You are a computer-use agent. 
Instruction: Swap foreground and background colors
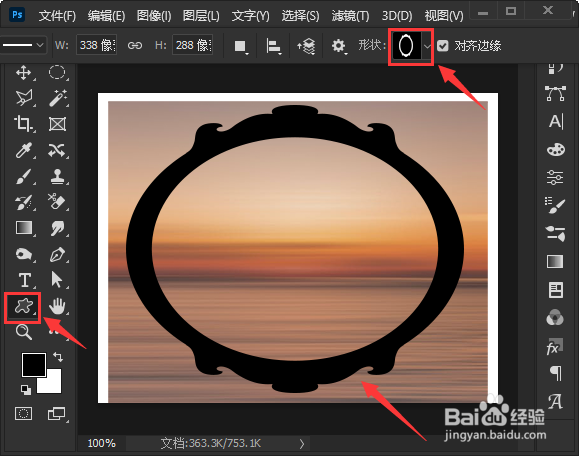point(58,357)
